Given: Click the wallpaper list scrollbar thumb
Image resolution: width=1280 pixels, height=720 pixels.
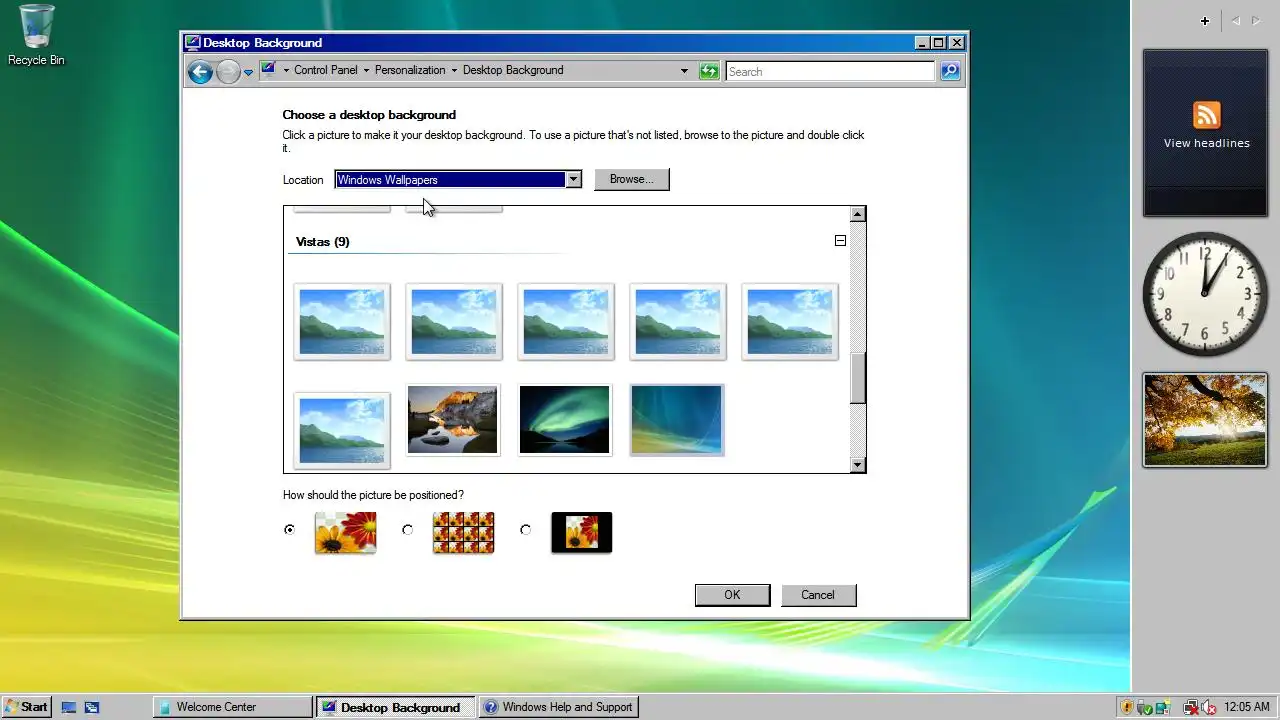Looking at the screenshot, I should (x=857, y=379).
